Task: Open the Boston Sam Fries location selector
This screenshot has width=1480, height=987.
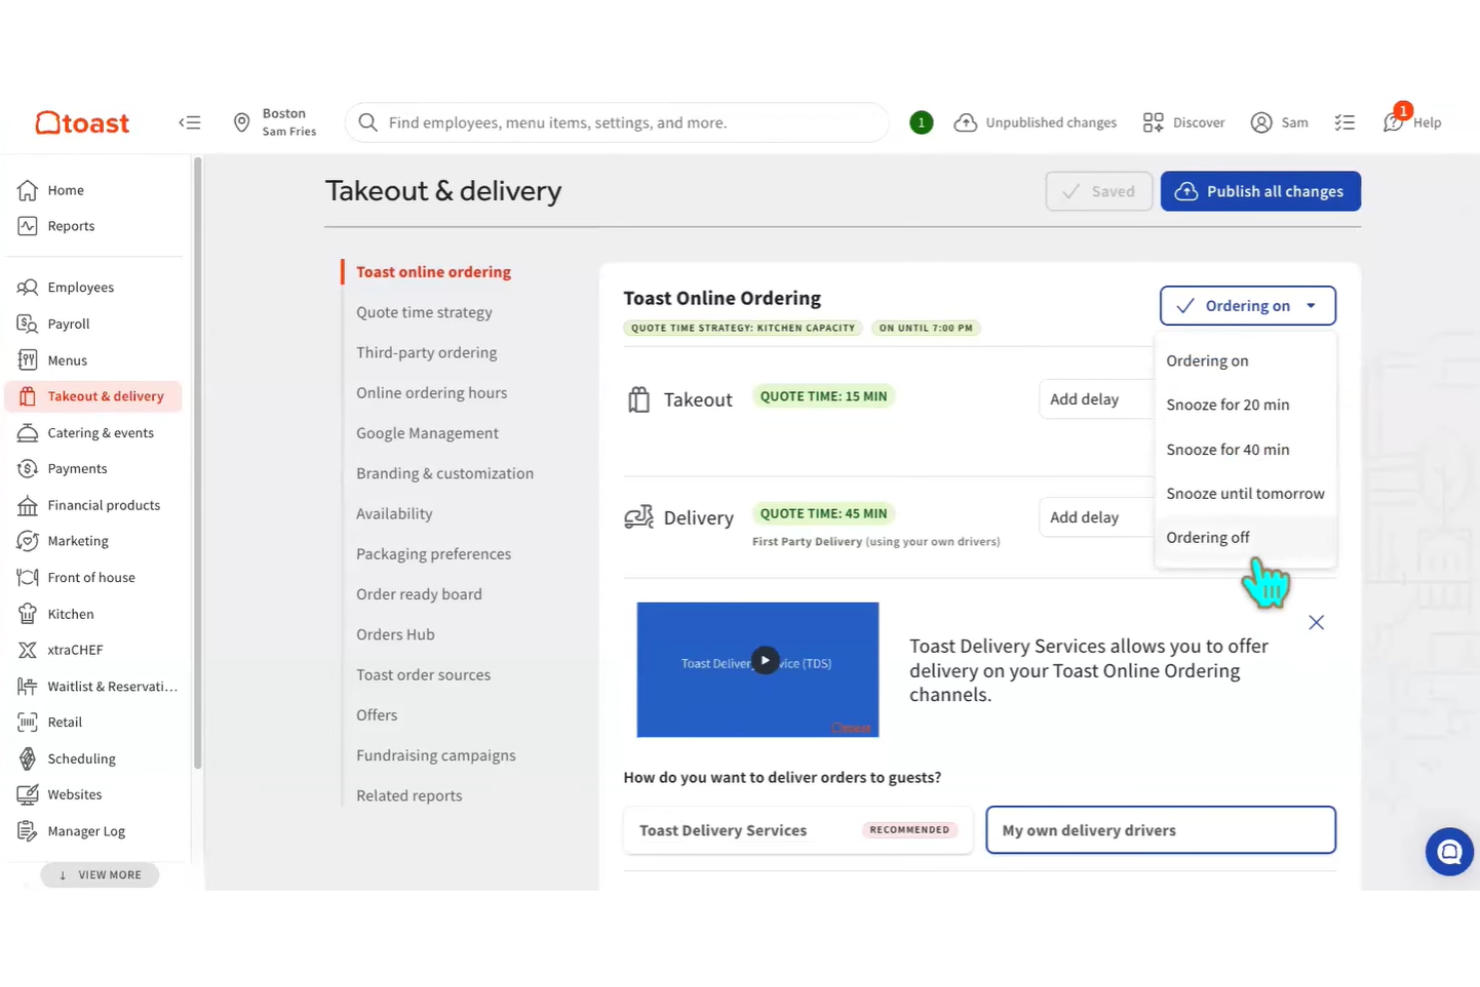Action: point(274,122)
